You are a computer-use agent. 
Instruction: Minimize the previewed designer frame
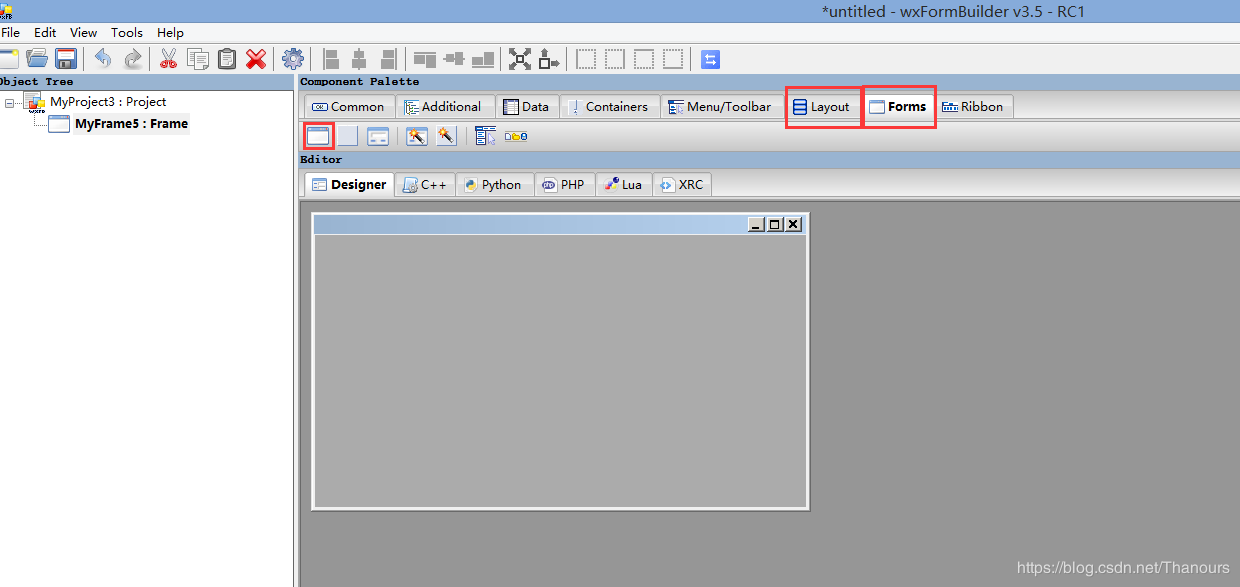[757, 225]
